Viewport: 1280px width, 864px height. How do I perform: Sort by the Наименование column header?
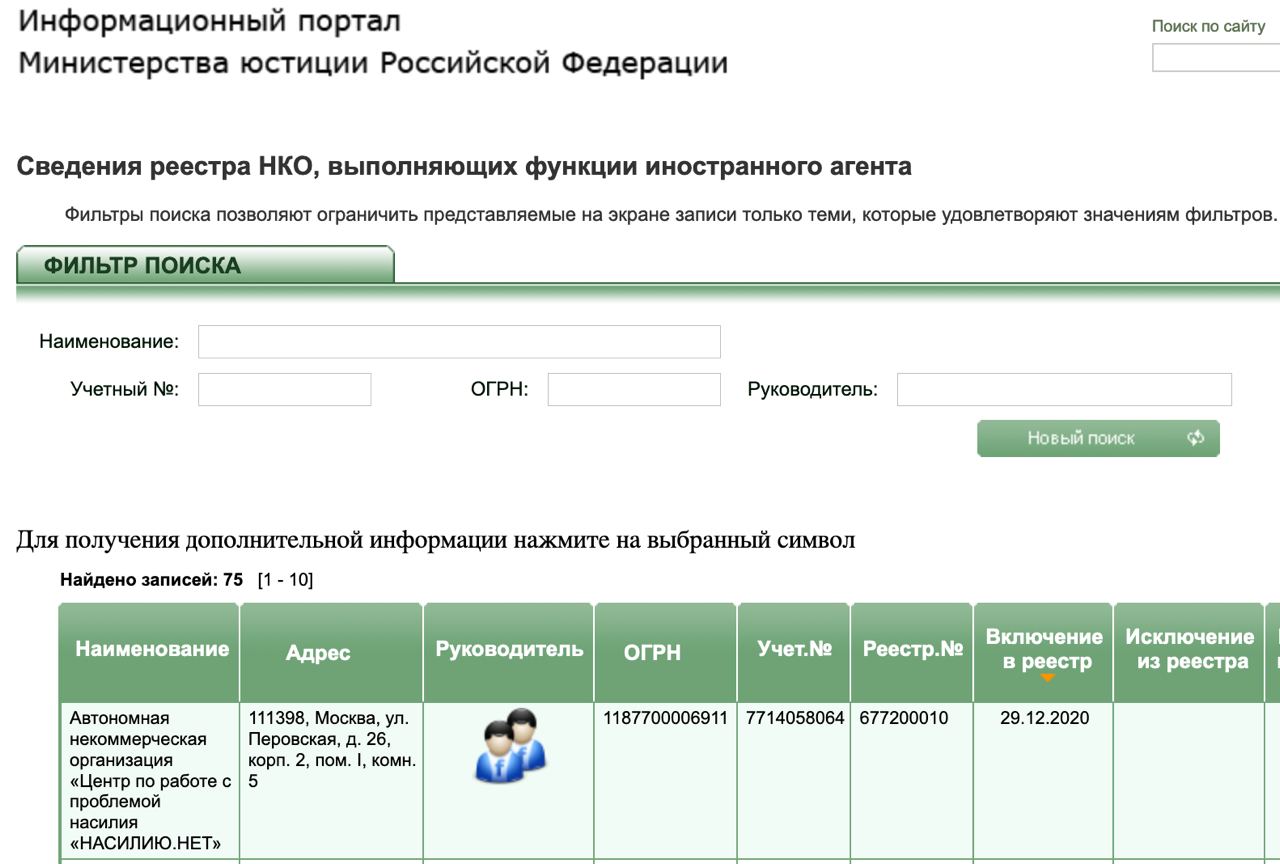(150, 651)
